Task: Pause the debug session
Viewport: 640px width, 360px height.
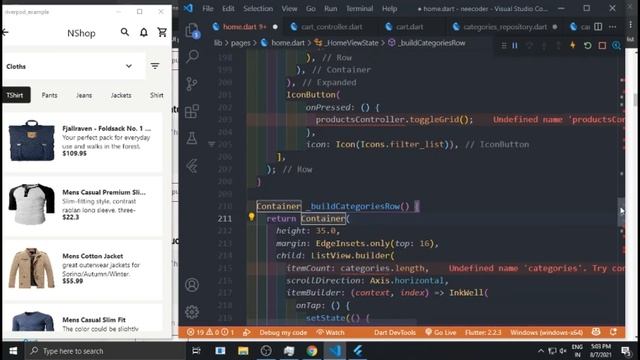Action: (x=515, y=45)
